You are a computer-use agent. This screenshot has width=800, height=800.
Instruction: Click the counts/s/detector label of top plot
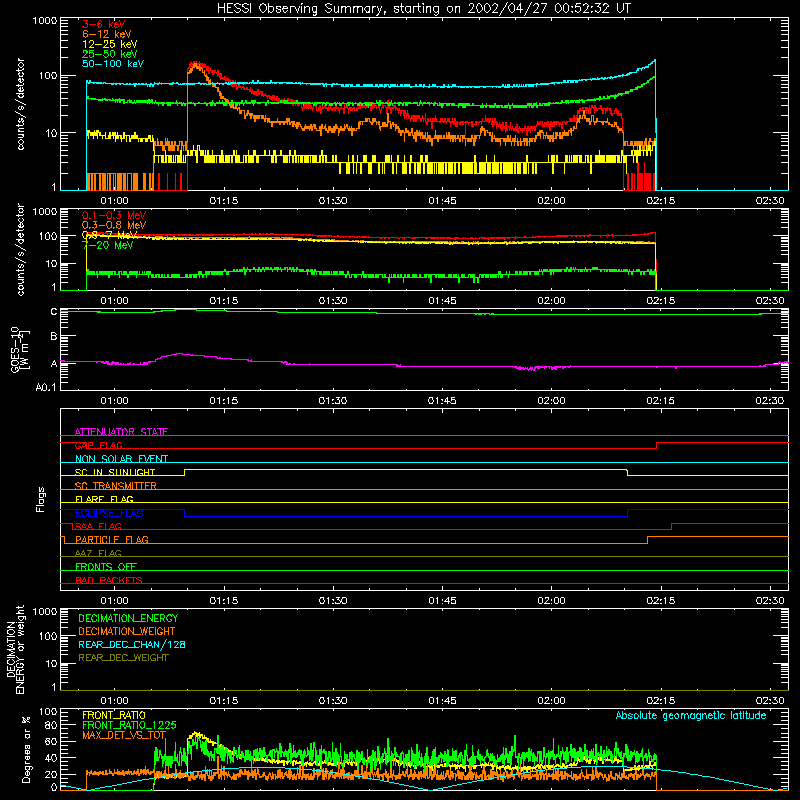coord(20,104)
